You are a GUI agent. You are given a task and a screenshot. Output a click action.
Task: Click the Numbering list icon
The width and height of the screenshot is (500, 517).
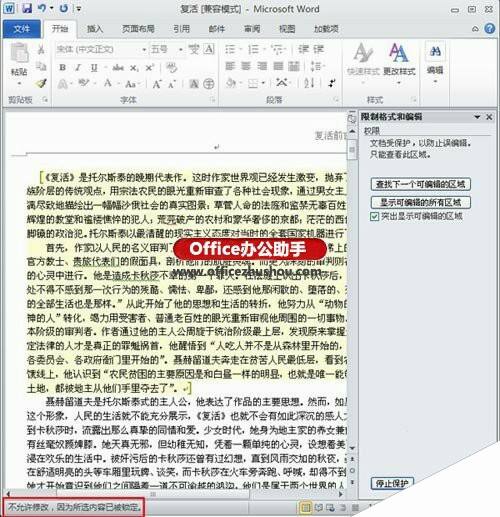253,50
